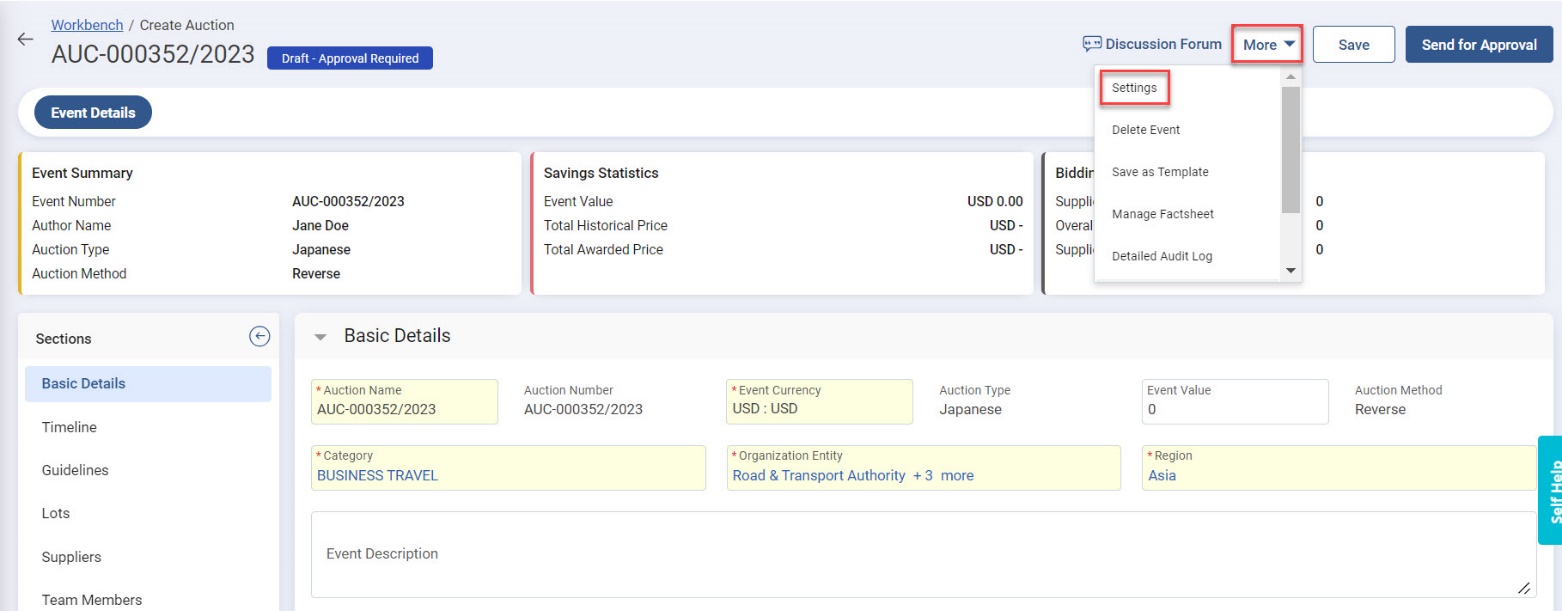
Task: Open the More dropdown menu
Action: click(1267, 45)
